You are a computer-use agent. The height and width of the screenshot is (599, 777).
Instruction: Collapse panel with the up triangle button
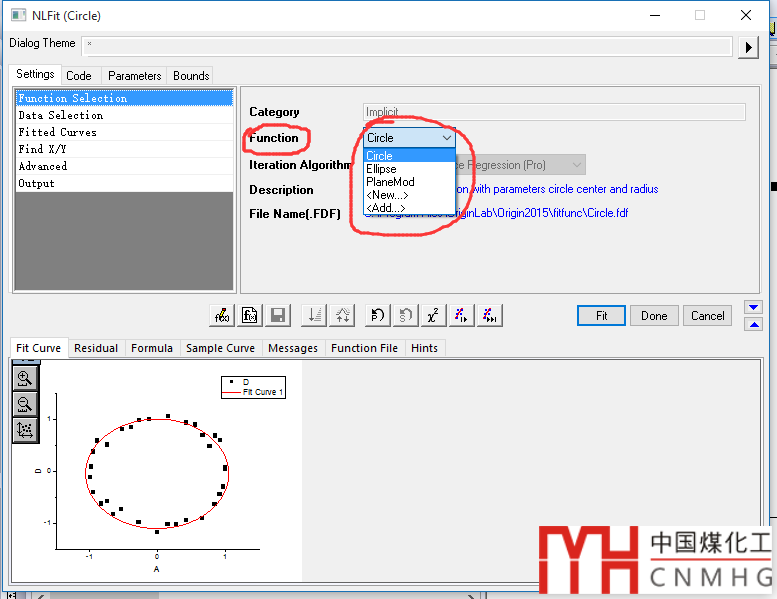click(x=755, y=324)
